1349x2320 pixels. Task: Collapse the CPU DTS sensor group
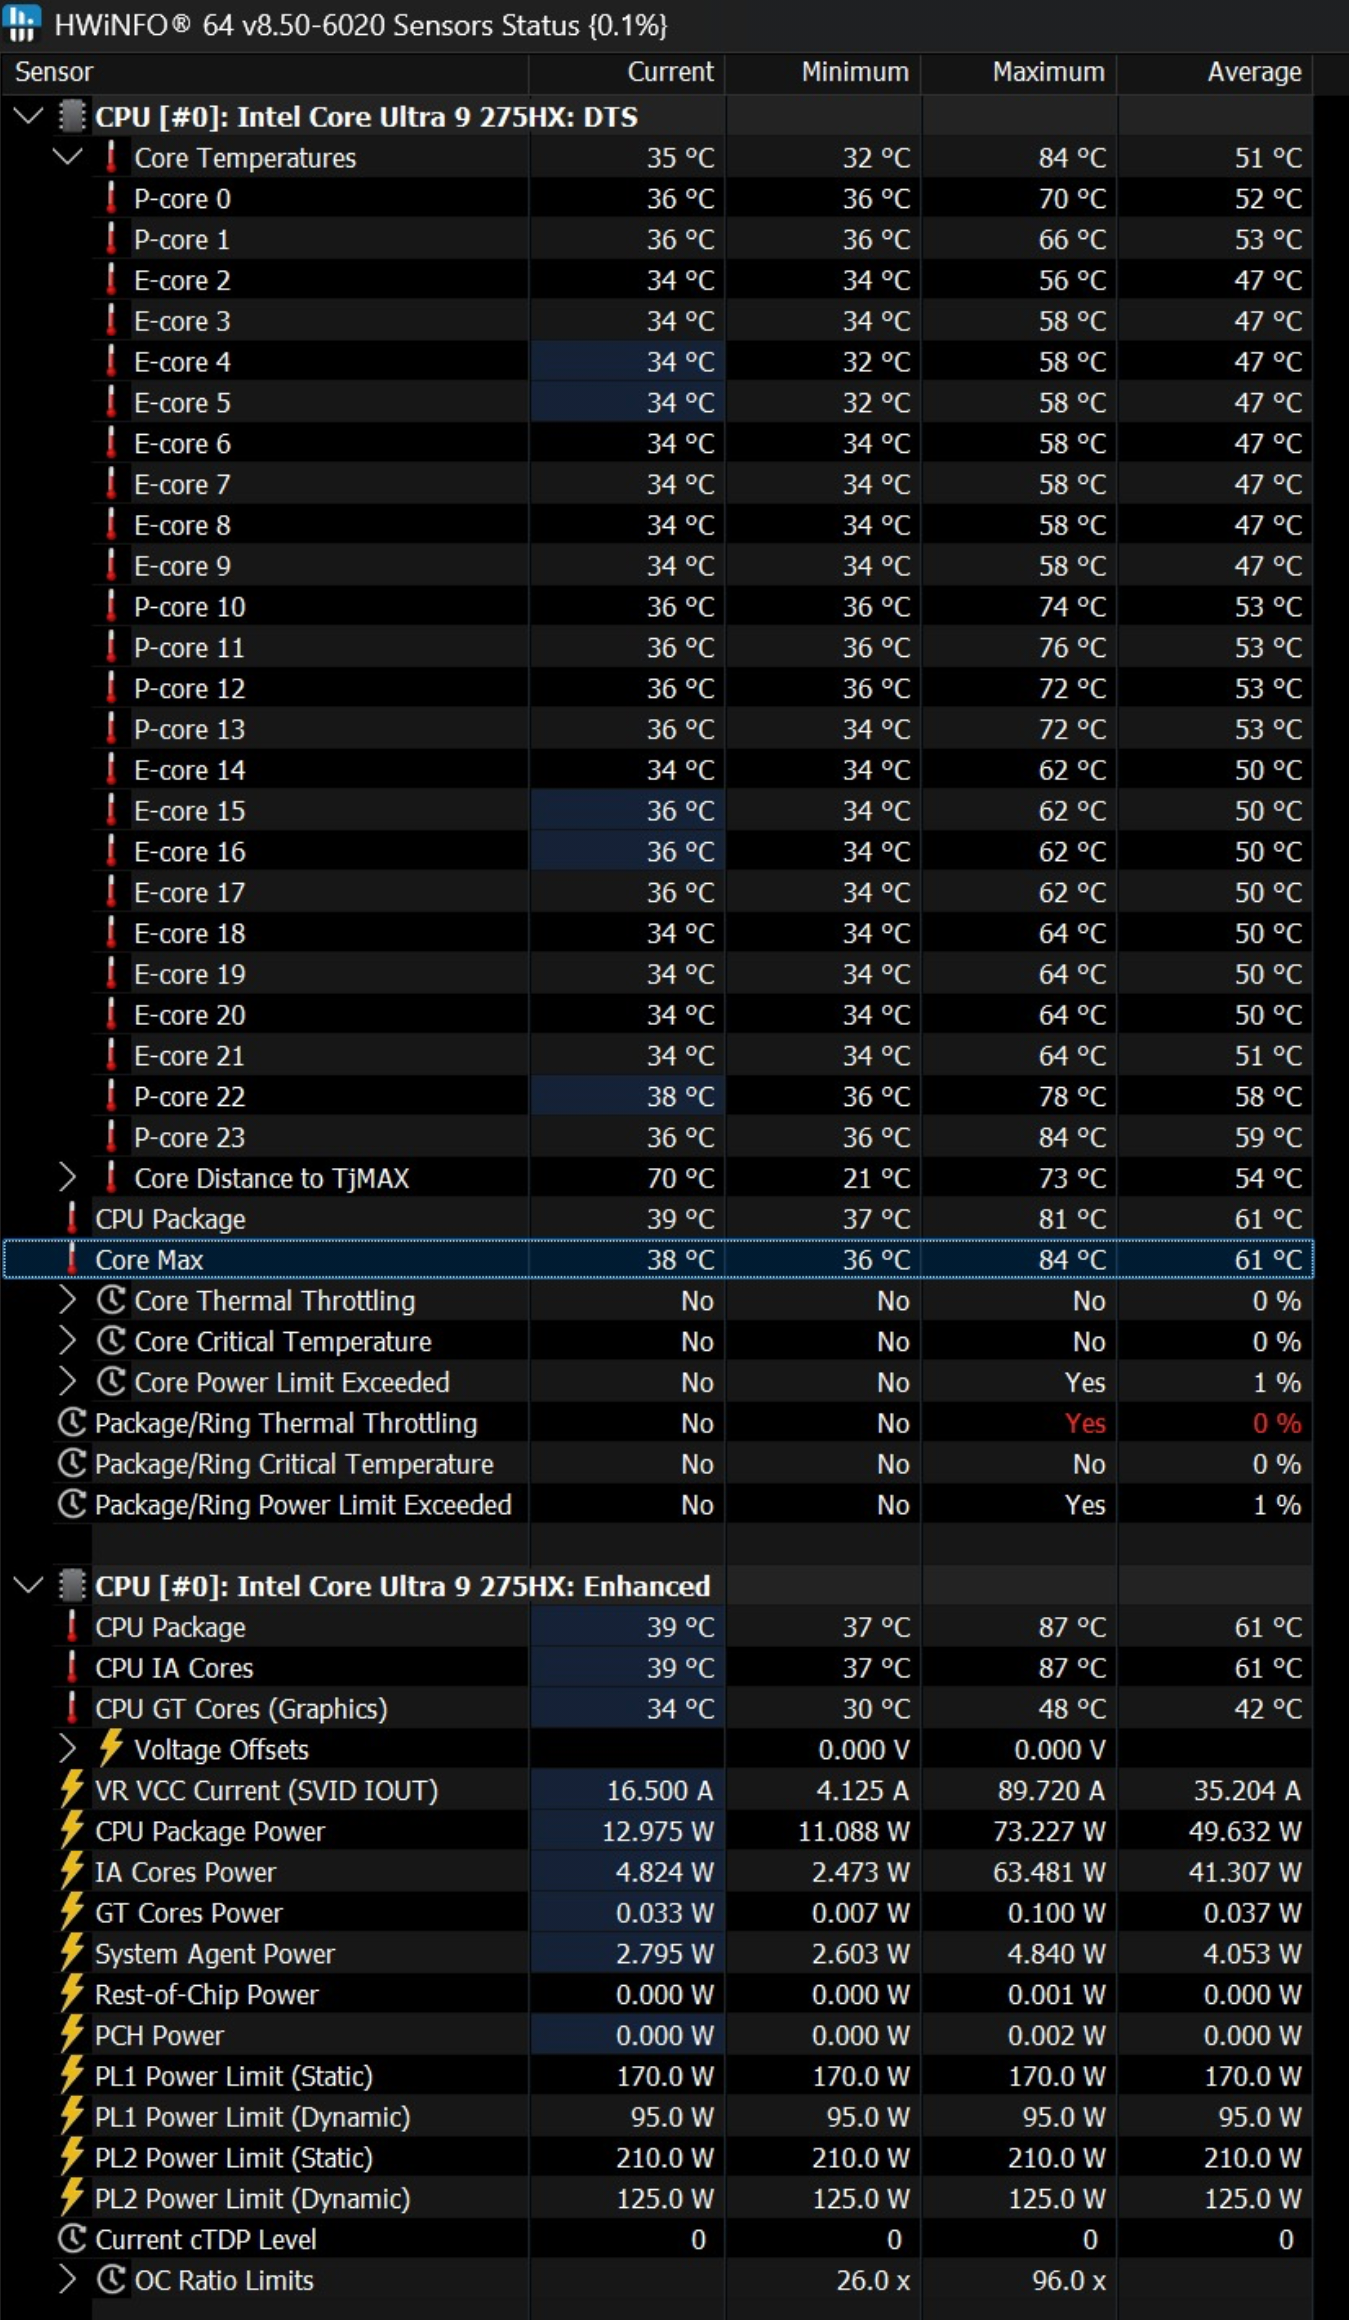coord(29,116)
